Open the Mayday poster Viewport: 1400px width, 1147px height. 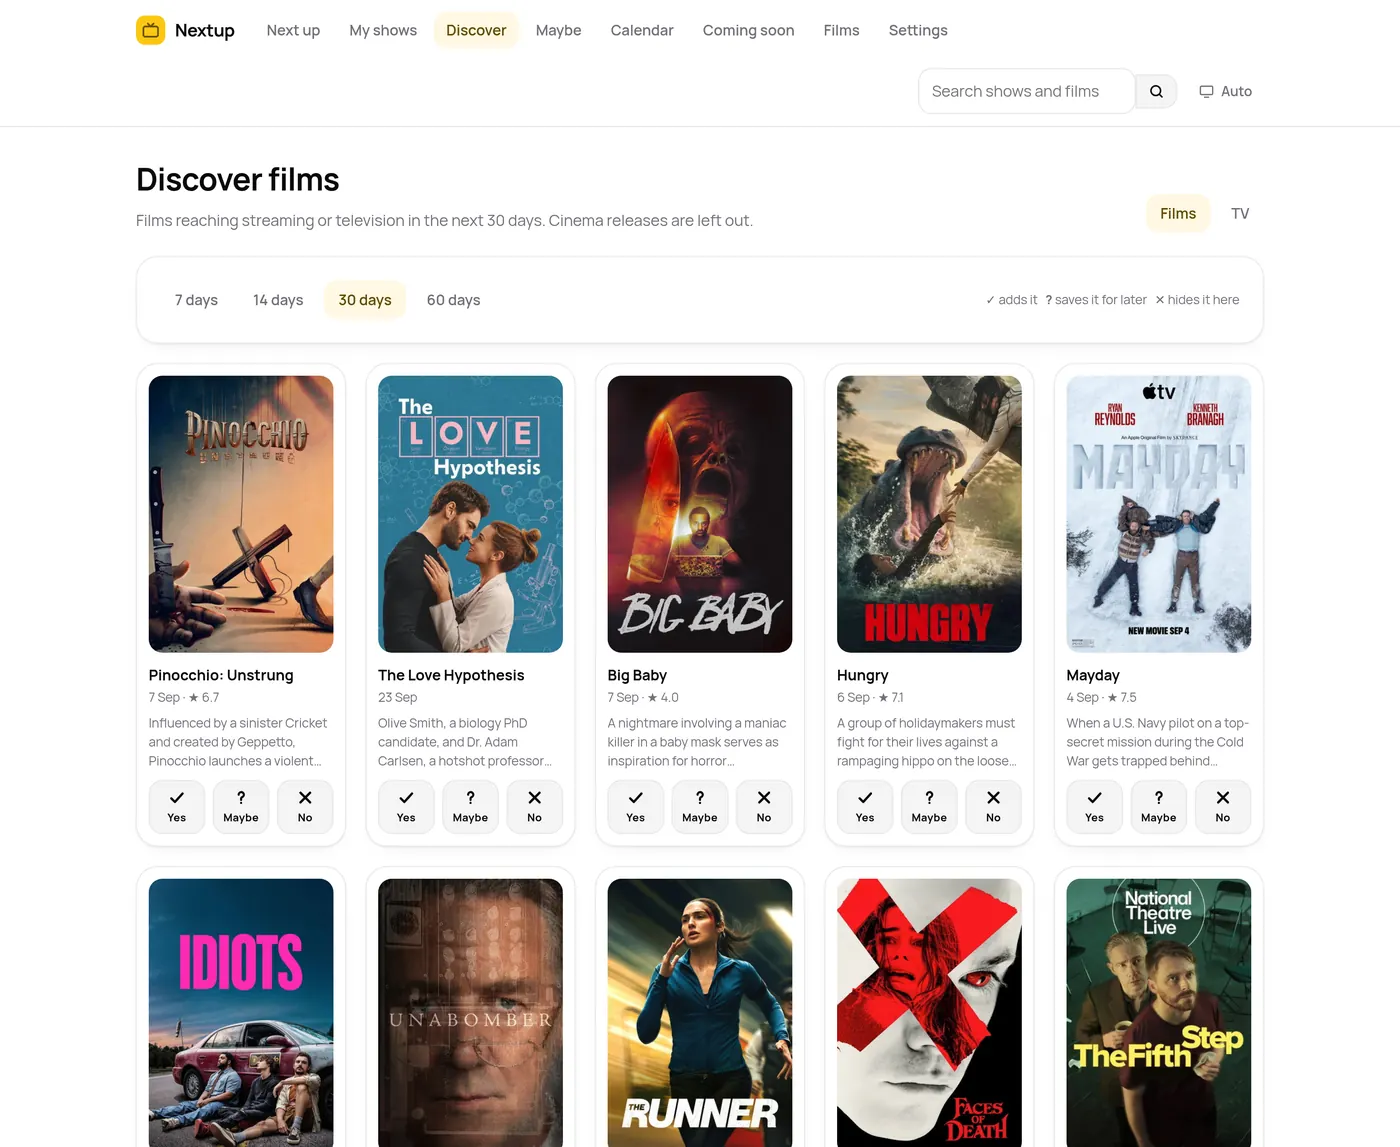(x=1159, y=514)
